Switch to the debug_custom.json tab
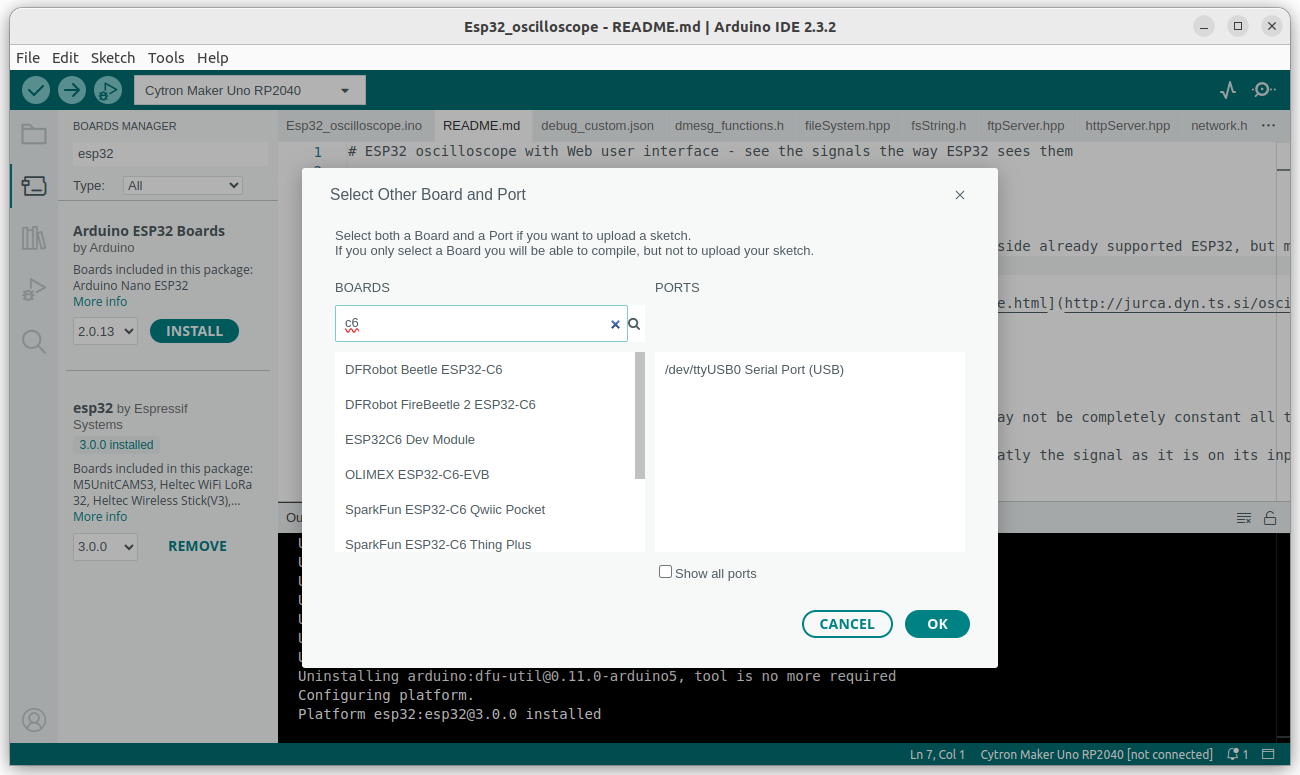 pos(597,126)
